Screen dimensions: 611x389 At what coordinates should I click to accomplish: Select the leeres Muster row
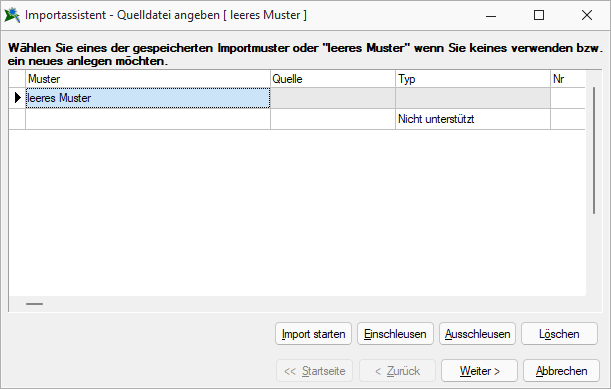(x=297, y=98)
